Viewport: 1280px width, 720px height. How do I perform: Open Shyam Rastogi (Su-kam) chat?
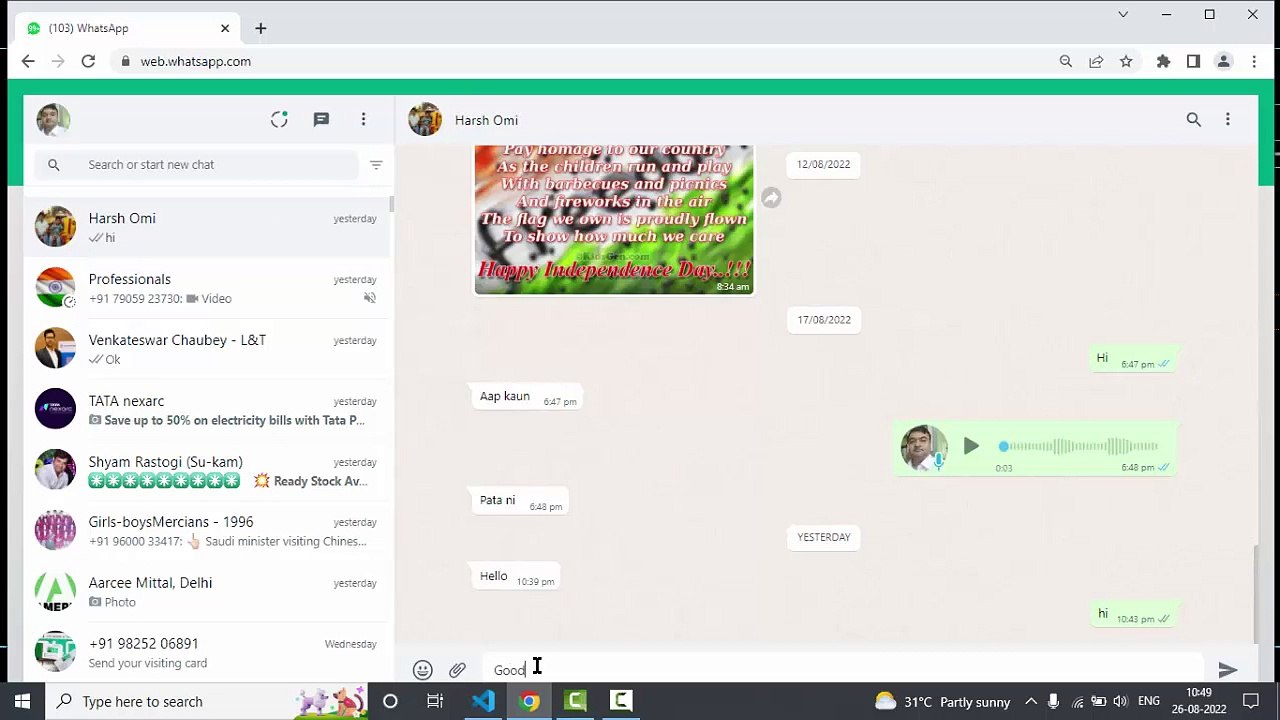(x=207, y=471)
